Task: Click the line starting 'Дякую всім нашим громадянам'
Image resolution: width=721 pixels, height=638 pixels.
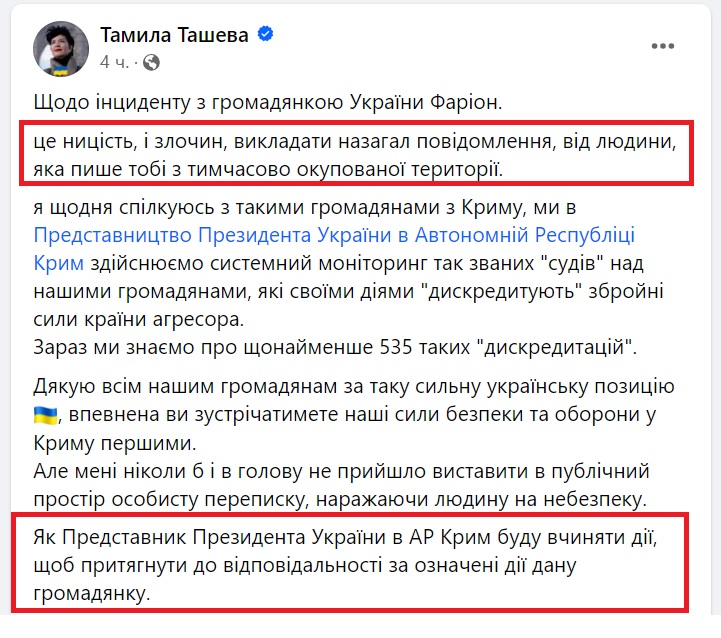Action: (x=354, y=386)
